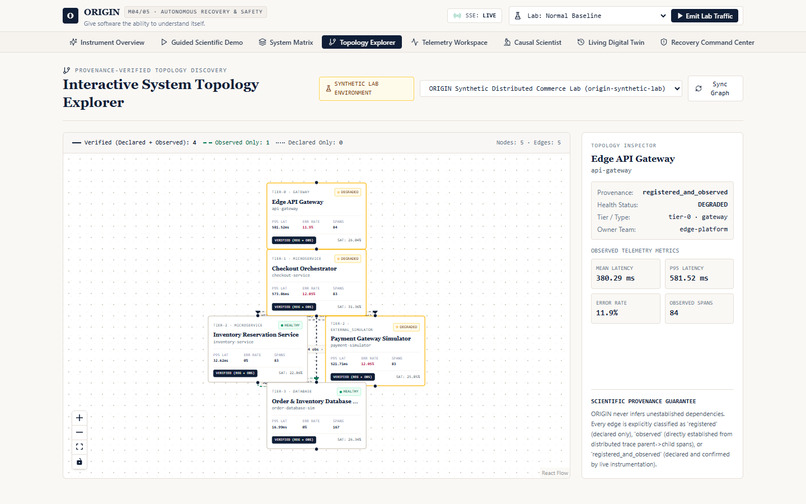Image resolution: width=806 pixels, height=504 pixels.
Task: Select the Inventory Reservation Service node
Action: coord(258,349)
